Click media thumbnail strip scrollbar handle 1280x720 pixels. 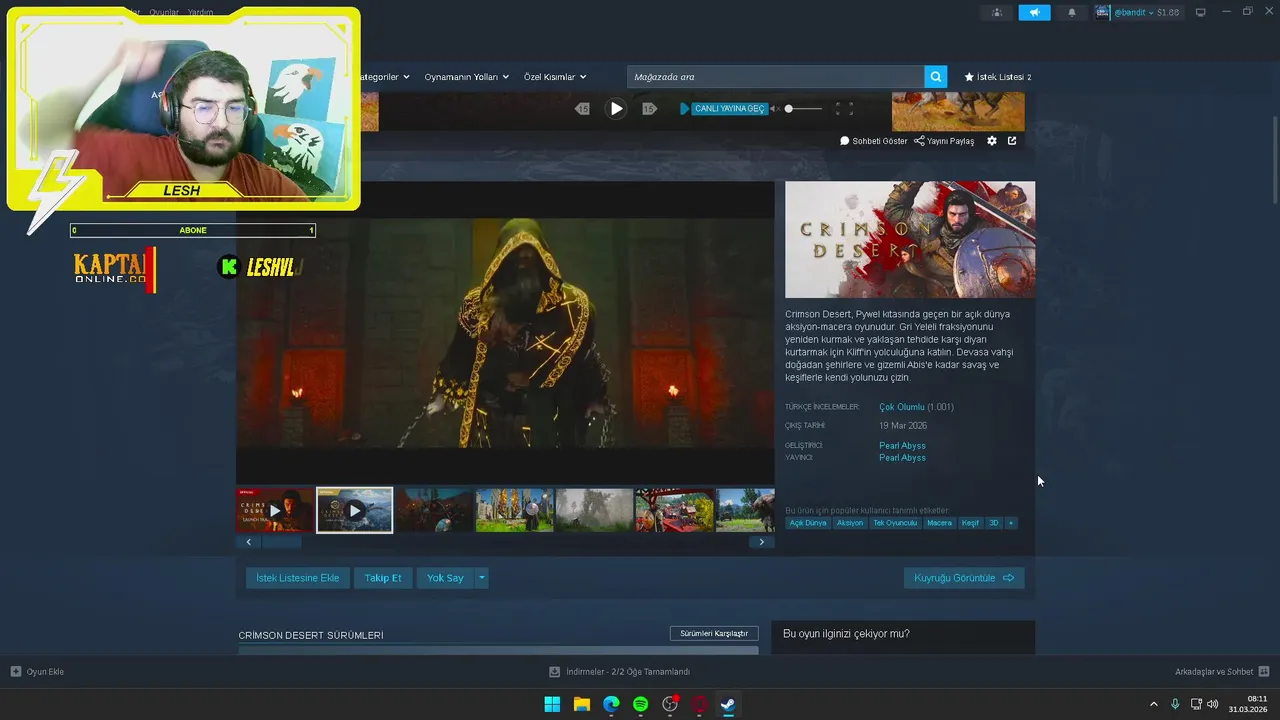[x=281, y=542]
